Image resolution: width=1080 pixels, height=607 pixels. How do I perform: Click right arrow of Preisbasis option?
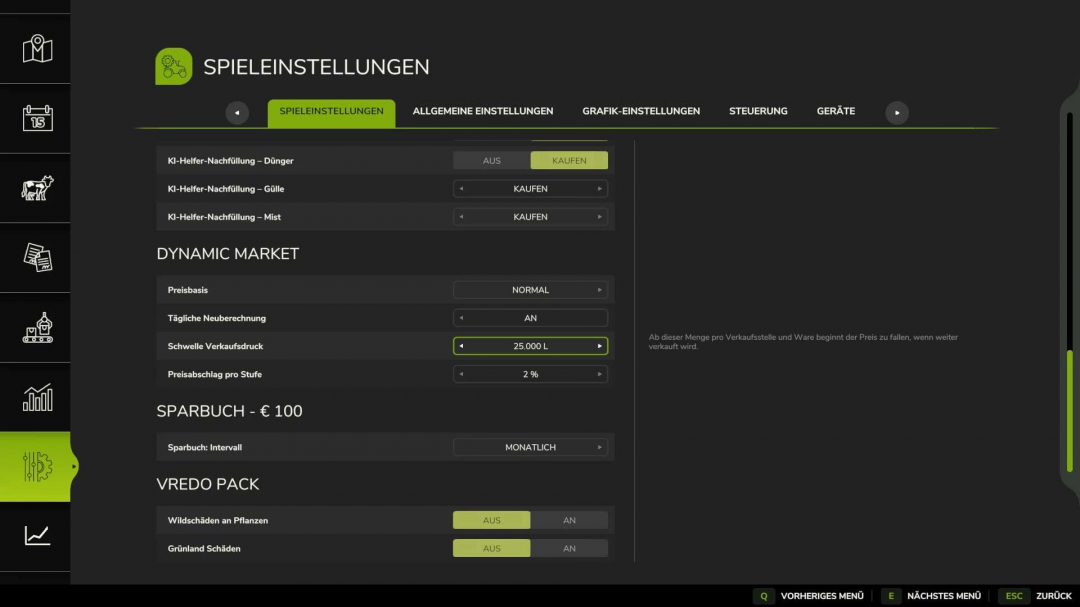(599, 290)
